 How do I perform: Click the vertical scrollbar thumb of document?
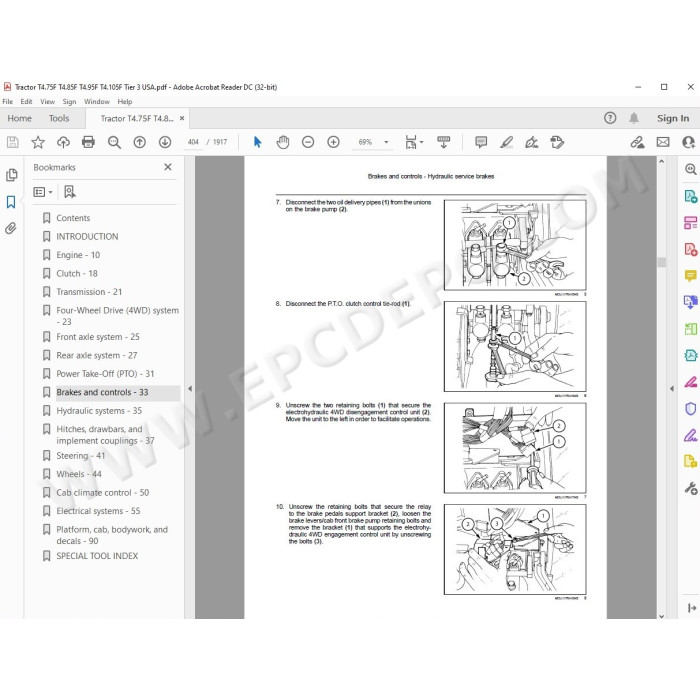pos(662,262)
